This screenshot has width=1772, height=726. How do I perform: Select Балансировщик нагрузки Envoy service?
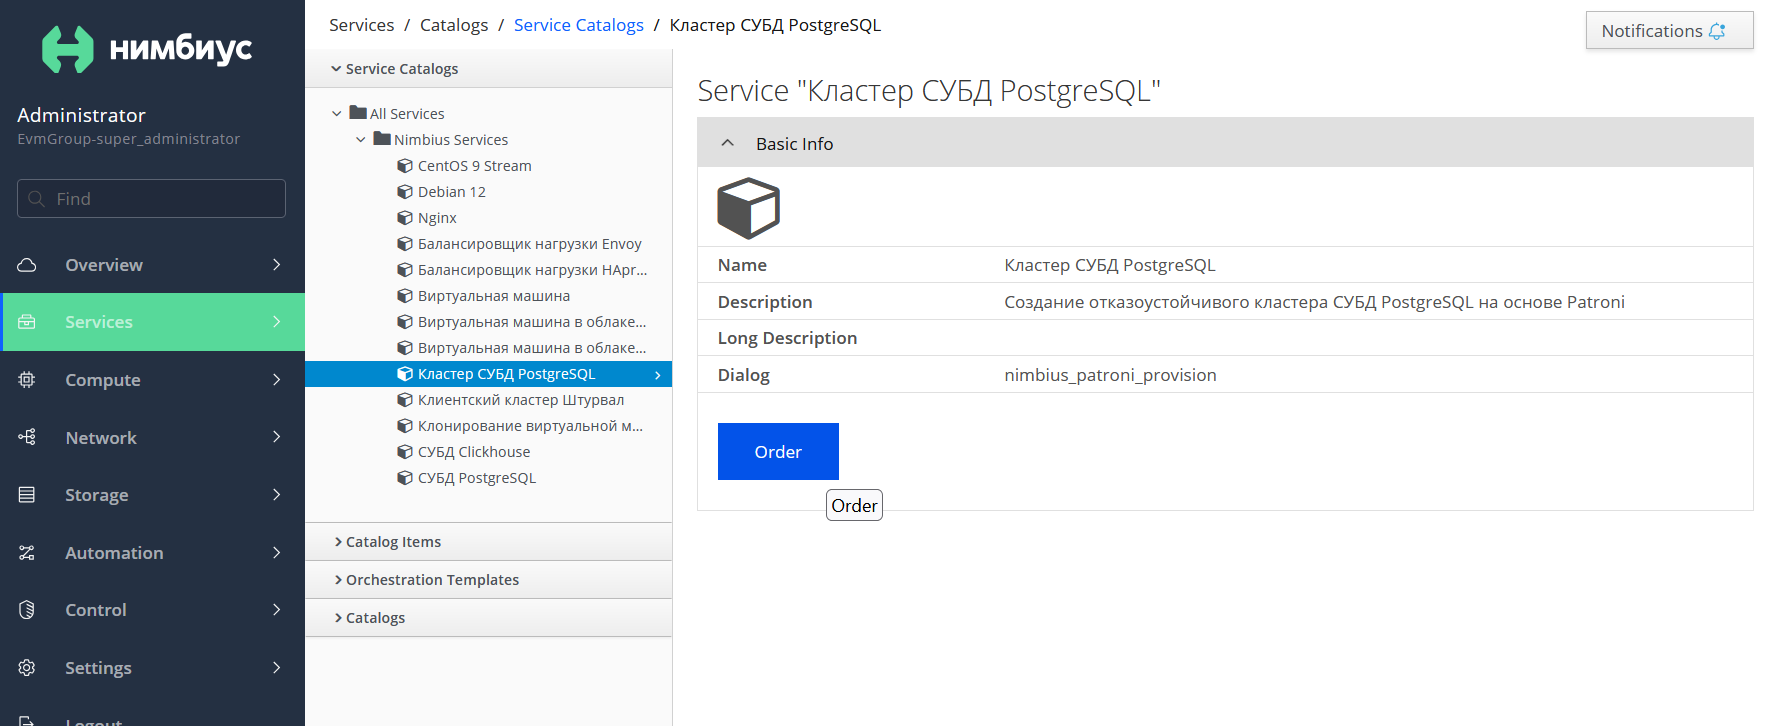click(x=529, y=244)
